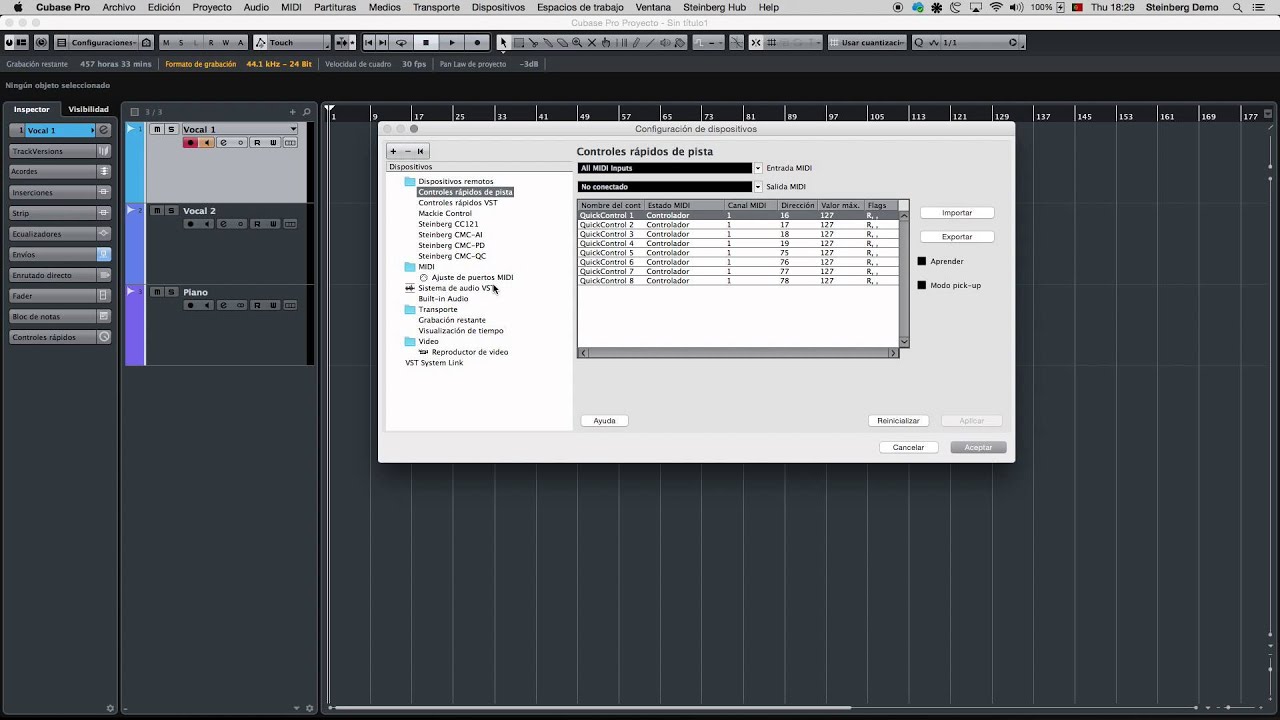Open the Espacios de trabajo menu
This screenshot has width=1280, height=720.
[x=580, y=7]
